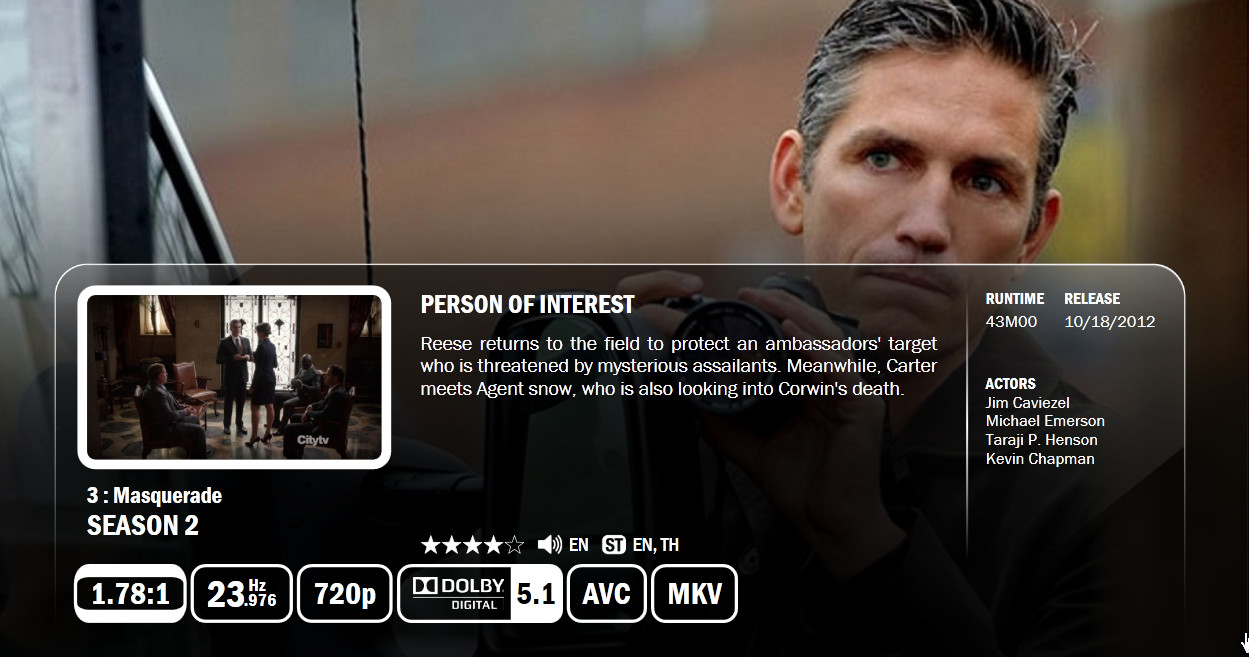This screenshot has height=657, width=1249.
Task: Click the Person of Interest title
Action: pos(527,305)
